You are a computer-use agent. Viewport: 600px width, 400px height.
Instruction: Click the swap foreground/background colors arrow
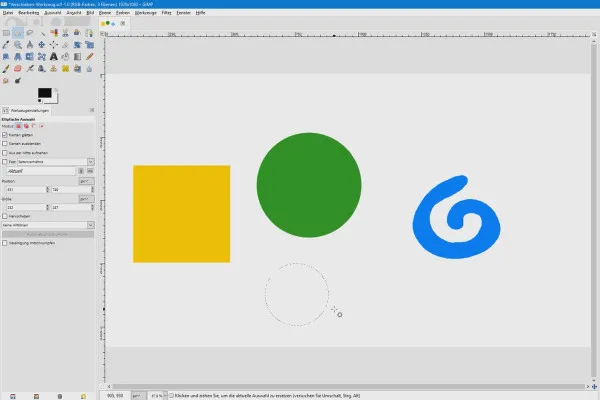[x=56, y=90]
